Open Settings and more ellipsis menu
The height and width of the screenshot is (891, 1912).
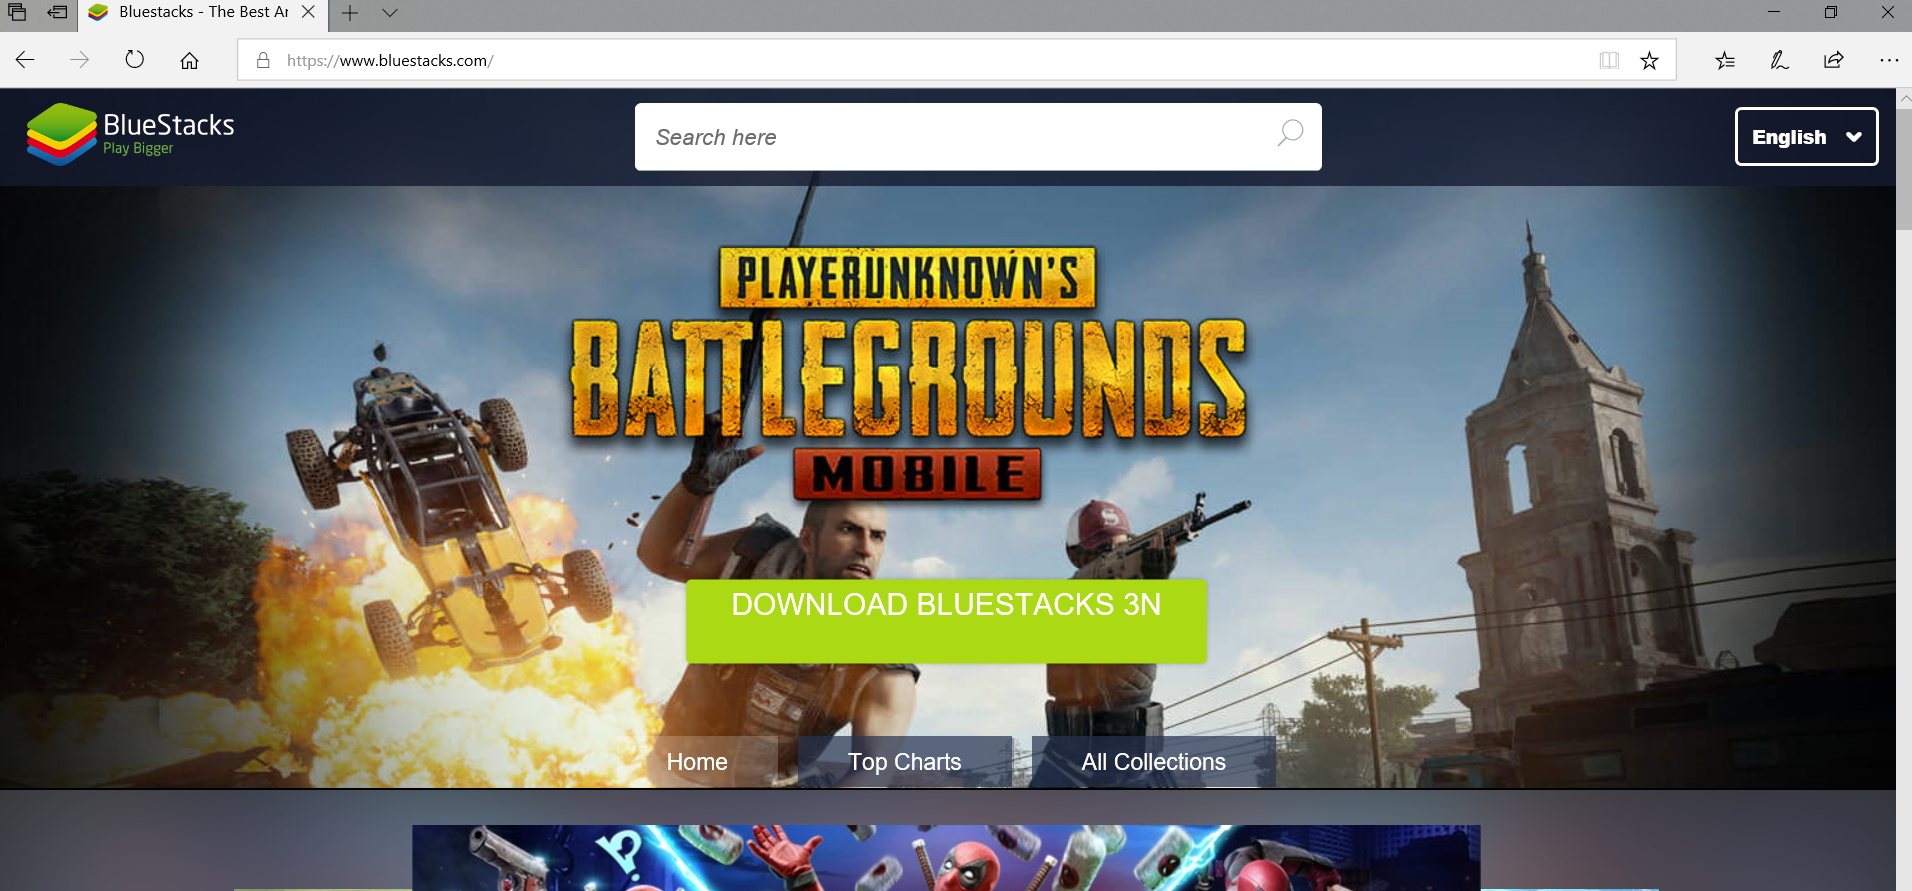[x=1888, y=60]
